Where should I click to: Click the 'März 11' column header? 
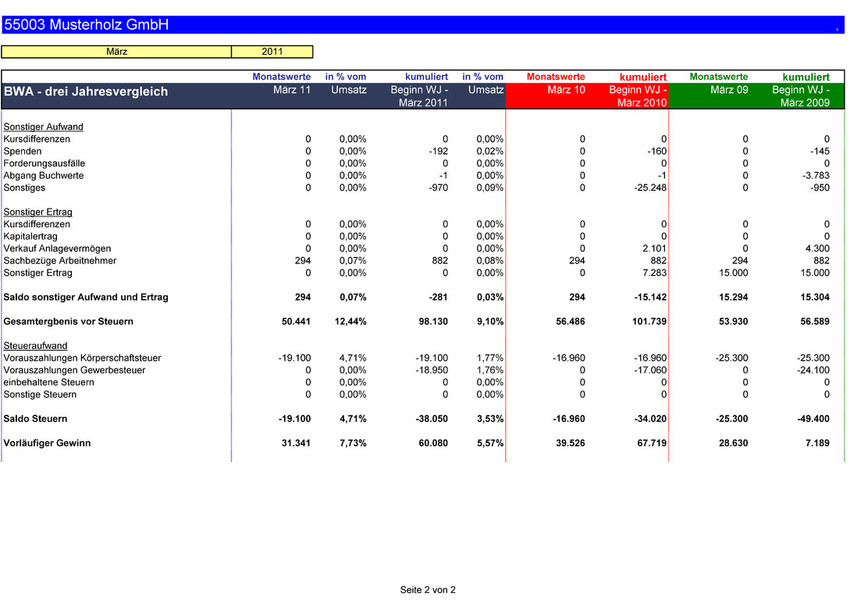coord(292,90)
